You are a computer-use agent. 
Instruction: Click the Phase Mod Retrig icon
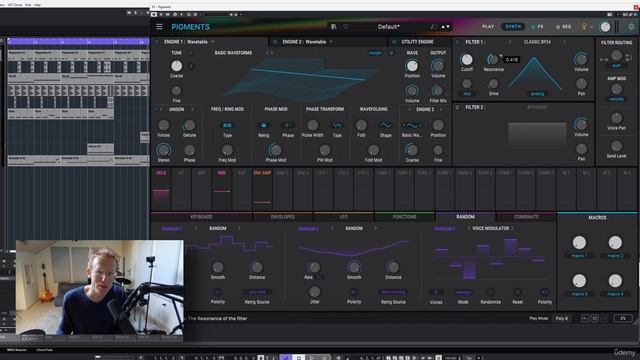pos(264,125)
